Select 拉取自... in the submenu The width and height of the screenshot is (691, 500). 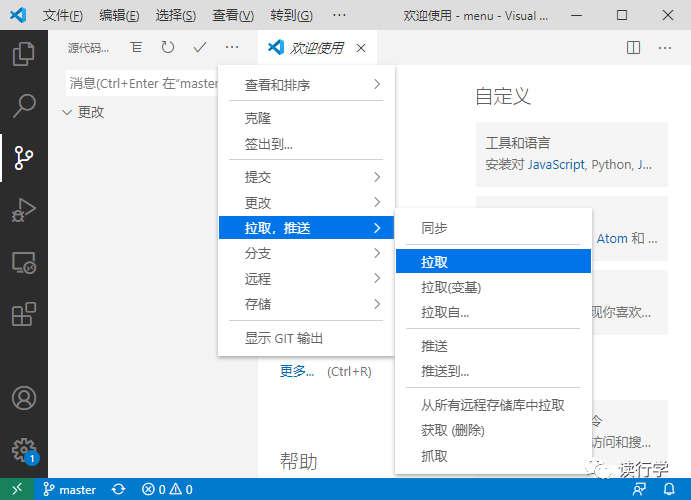tap(494, 312)
